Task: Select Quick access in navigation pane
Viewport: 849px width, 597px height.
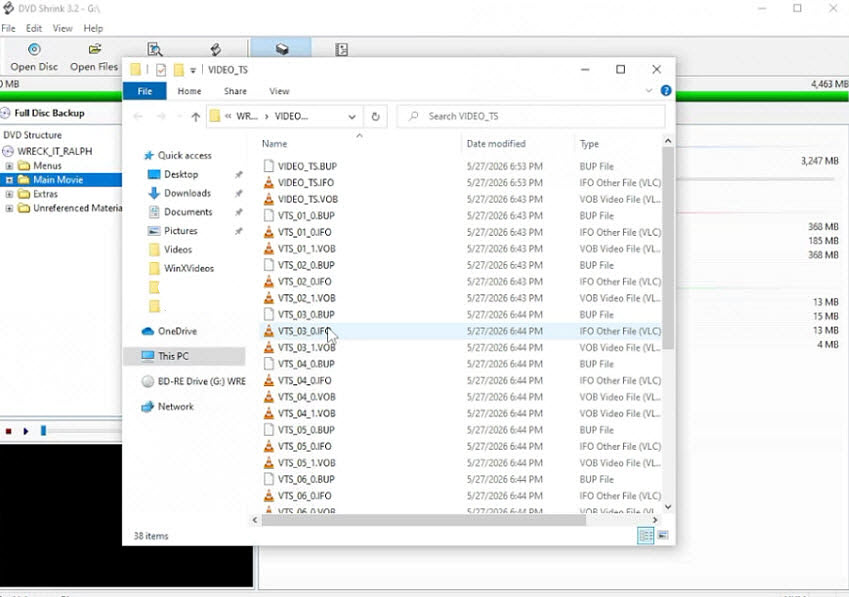Action: (x=184, y=155)
